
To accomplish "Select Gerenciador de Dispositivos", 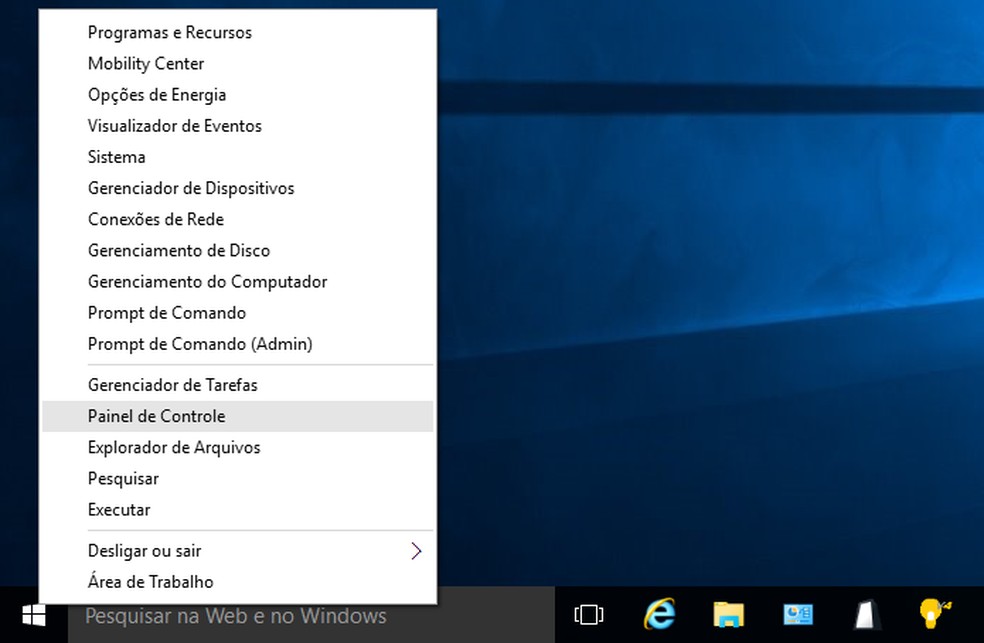I will [x=190, y=188].
